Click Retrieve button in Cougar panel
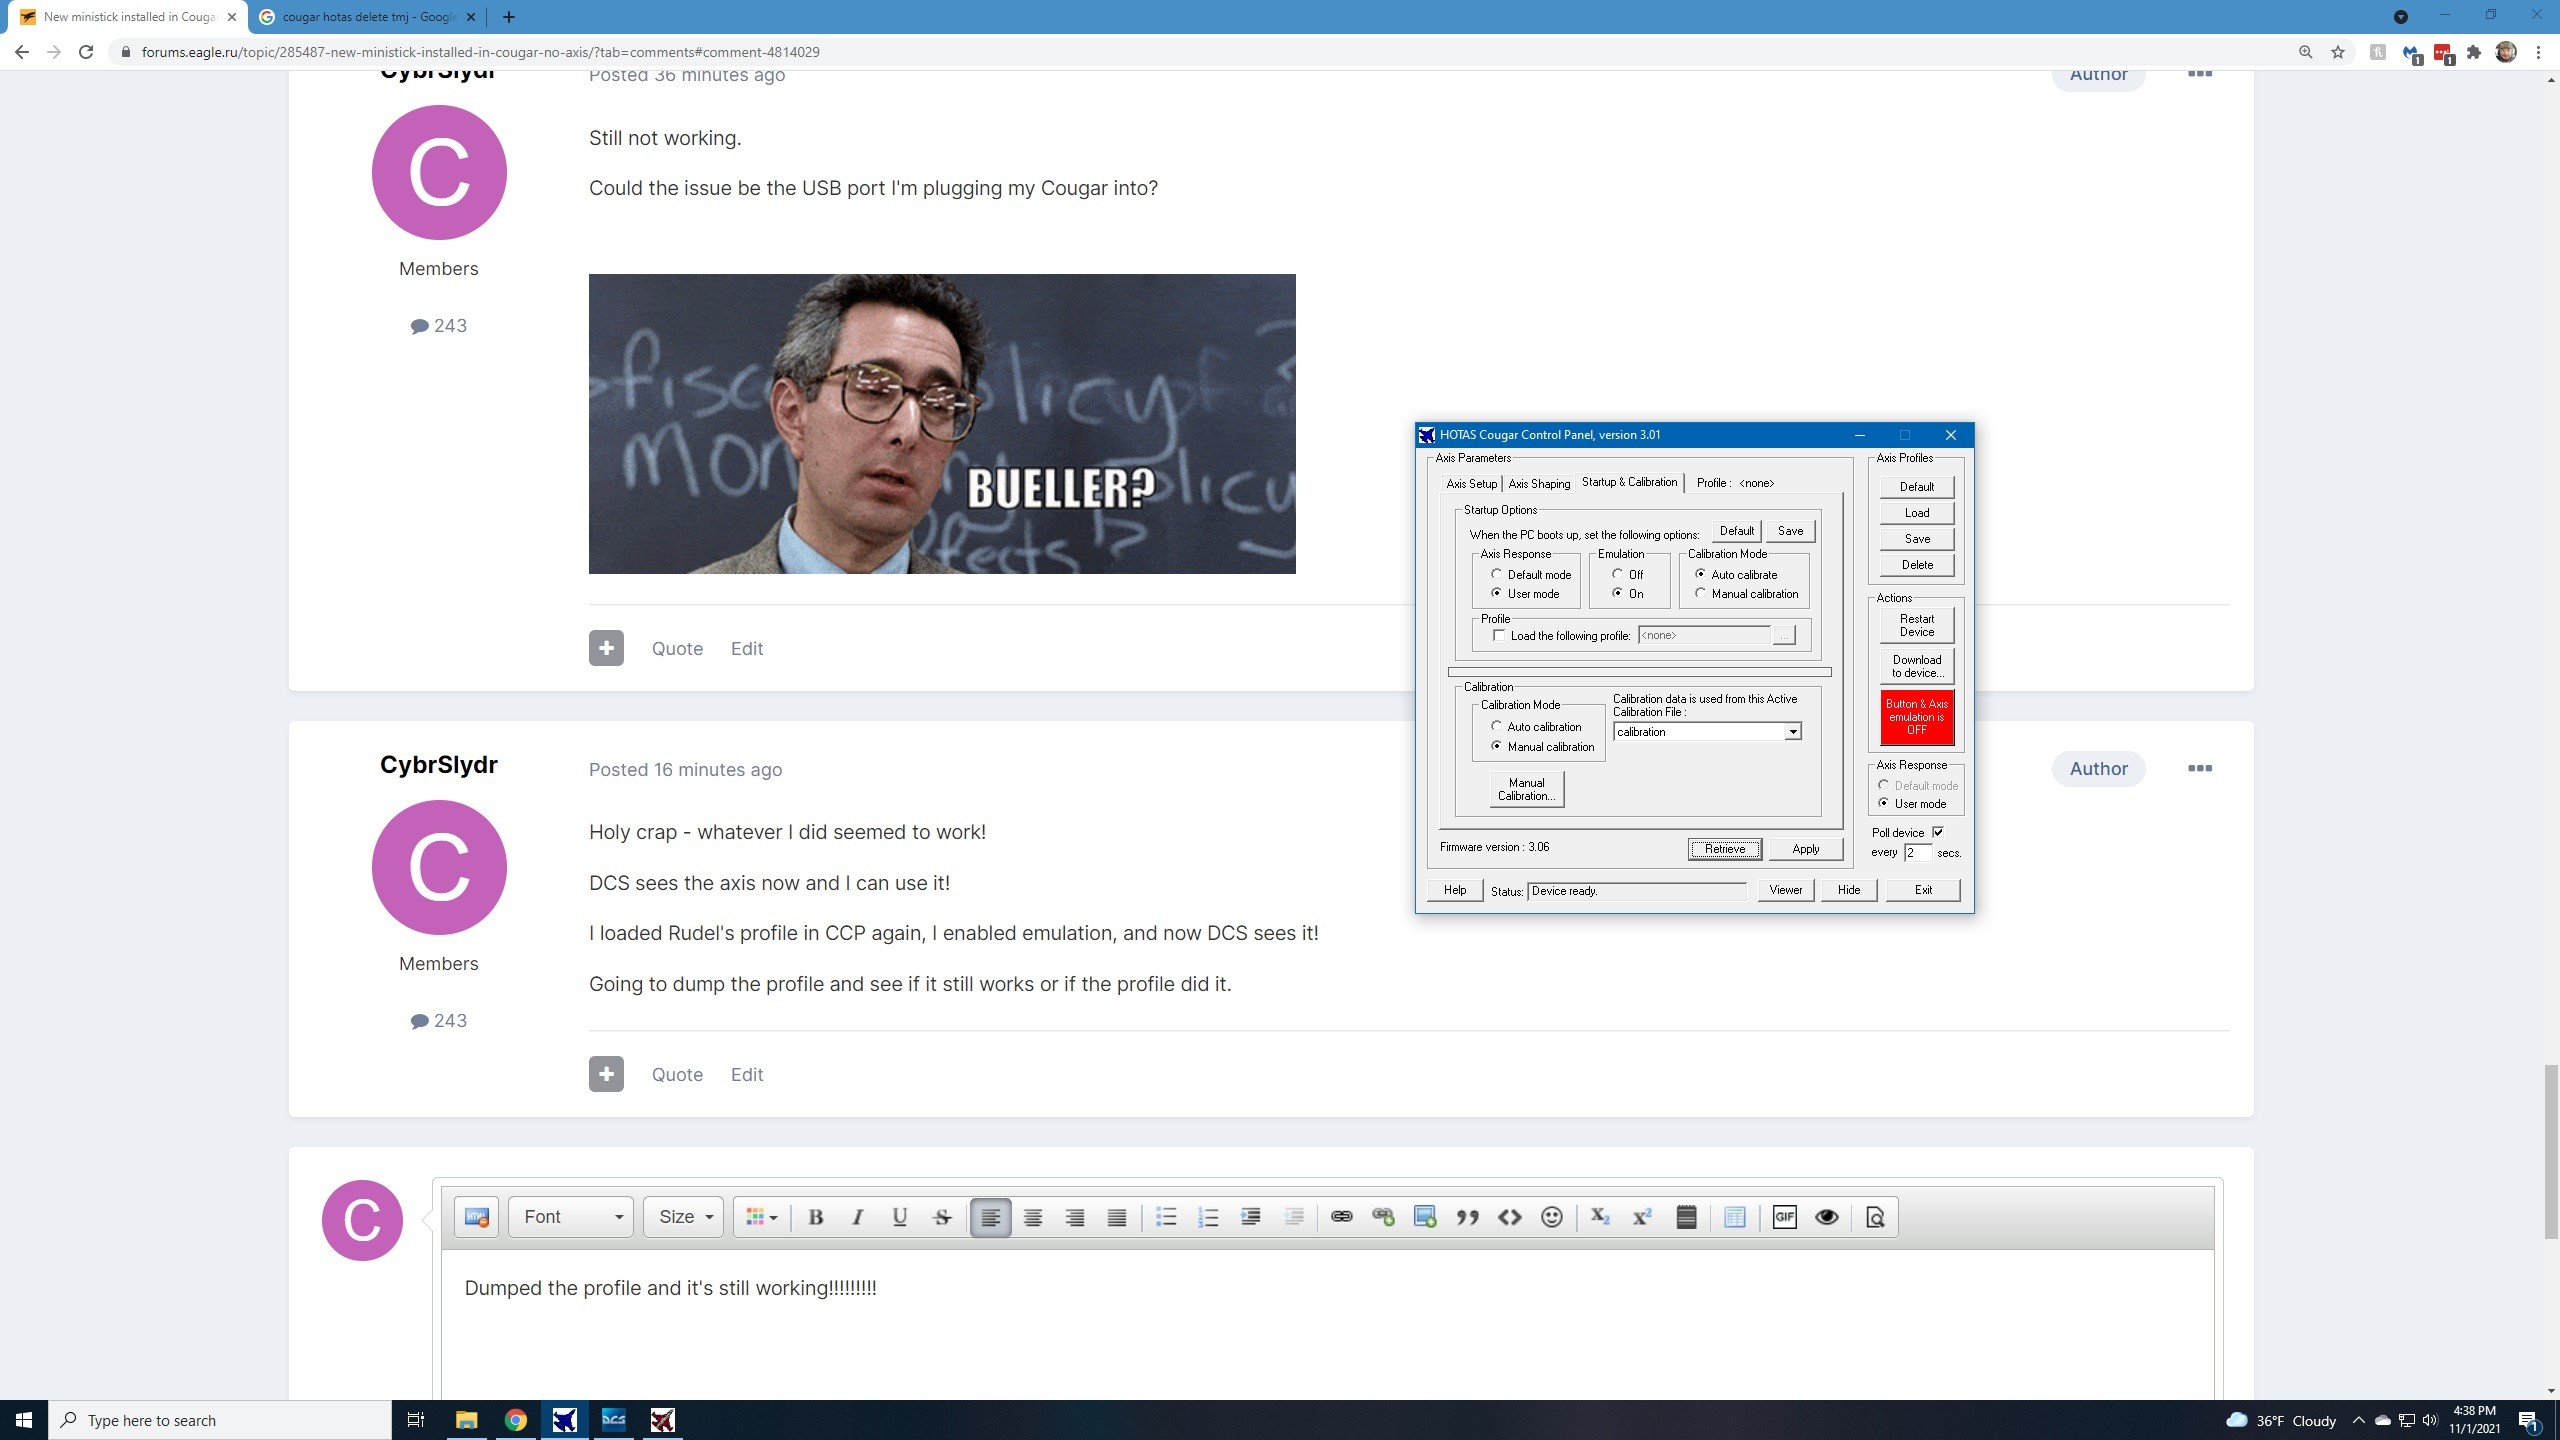 [x=1725, y=849]
